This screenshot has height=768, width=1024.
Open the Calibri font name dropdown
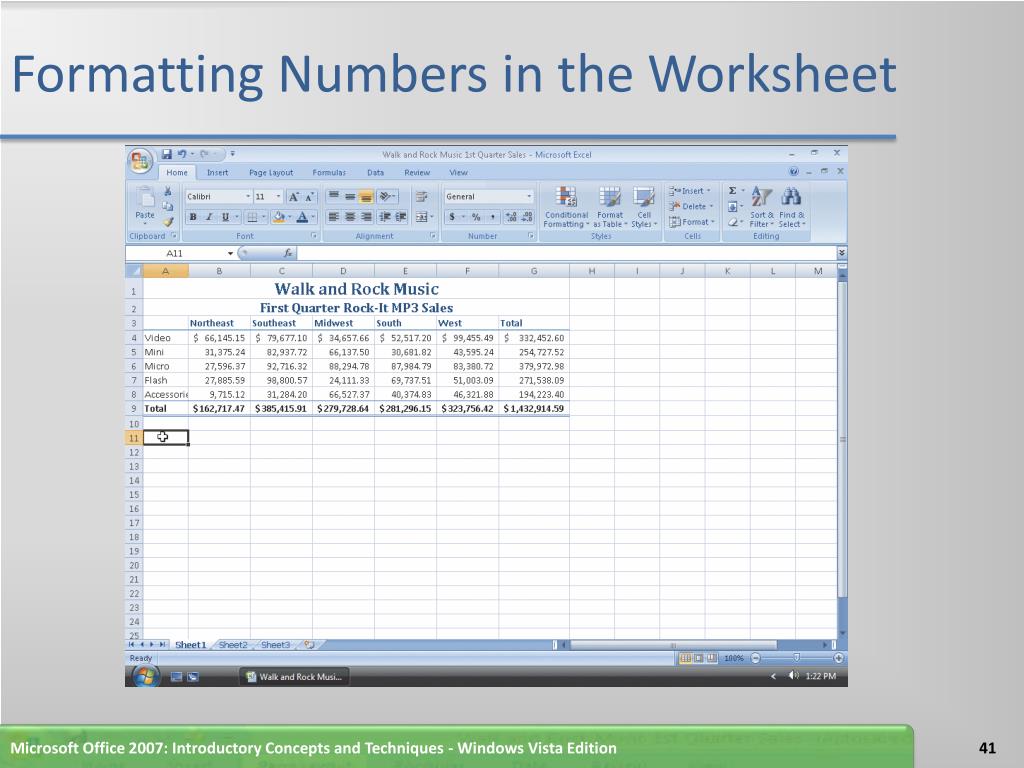click(248, 197)
